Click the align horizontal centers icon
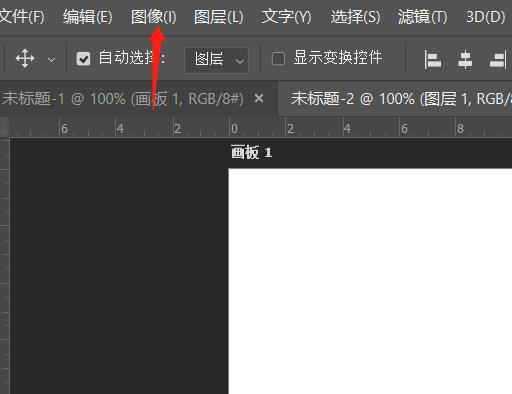The height and width of the screenshot is (394, 512). 465,59
